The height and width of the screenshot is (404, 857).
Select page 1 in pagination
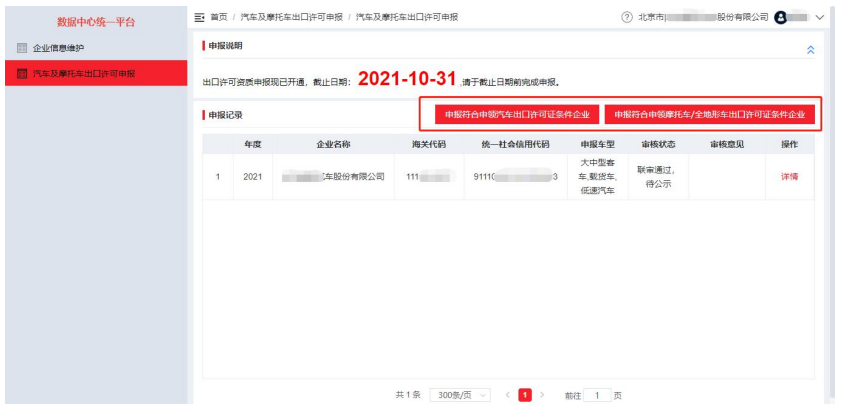525,395
